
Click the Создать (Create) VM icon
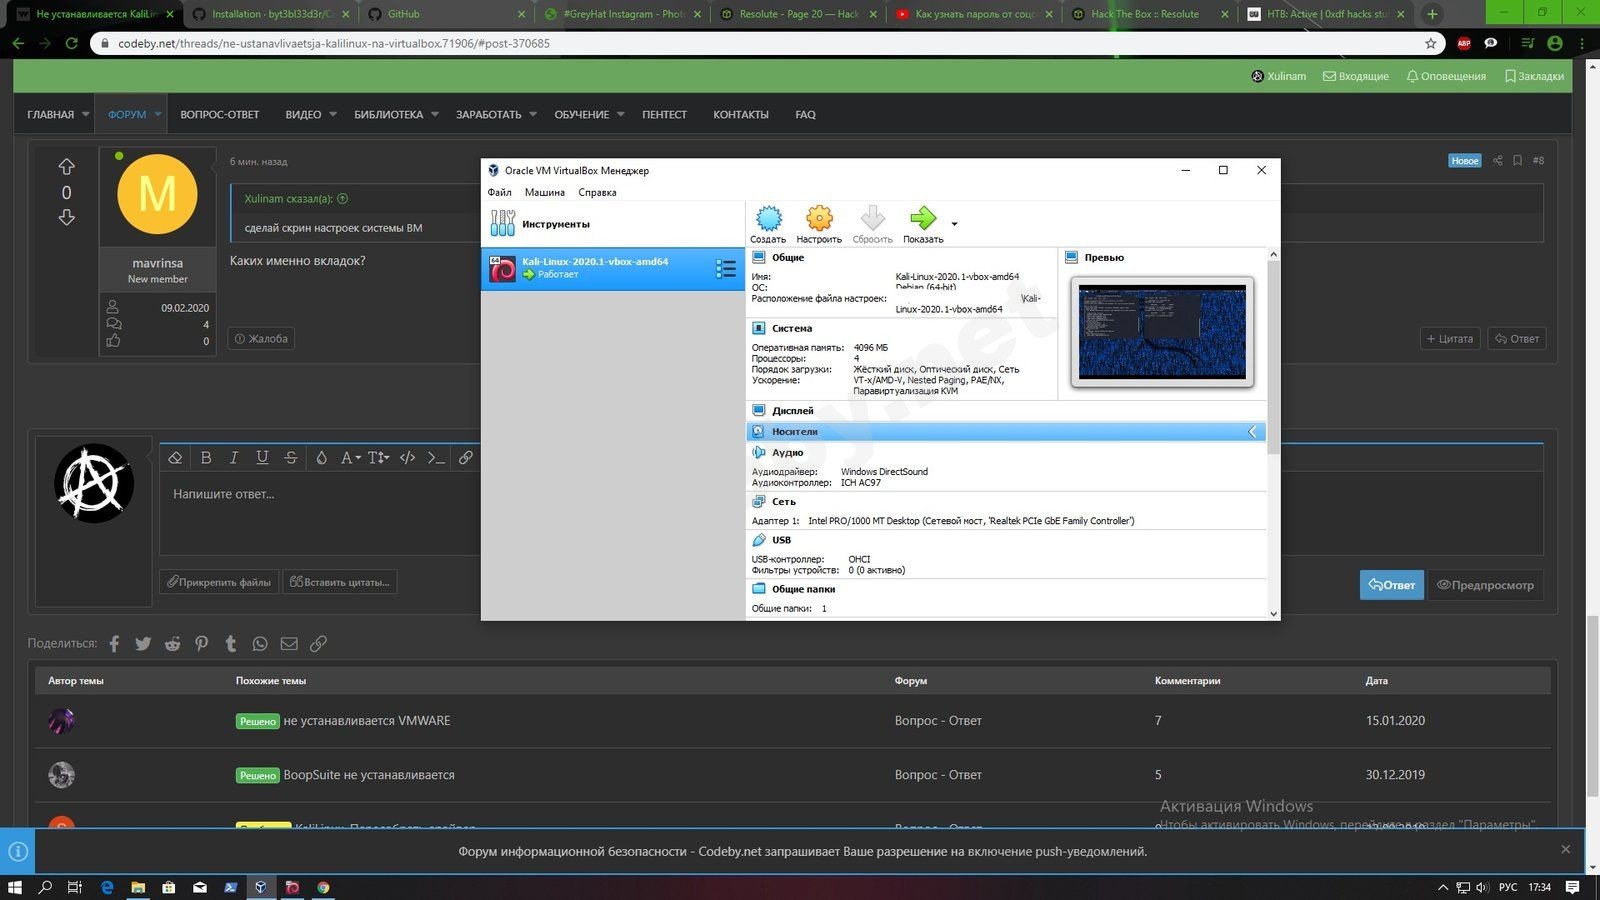click(x=768, y=219)
